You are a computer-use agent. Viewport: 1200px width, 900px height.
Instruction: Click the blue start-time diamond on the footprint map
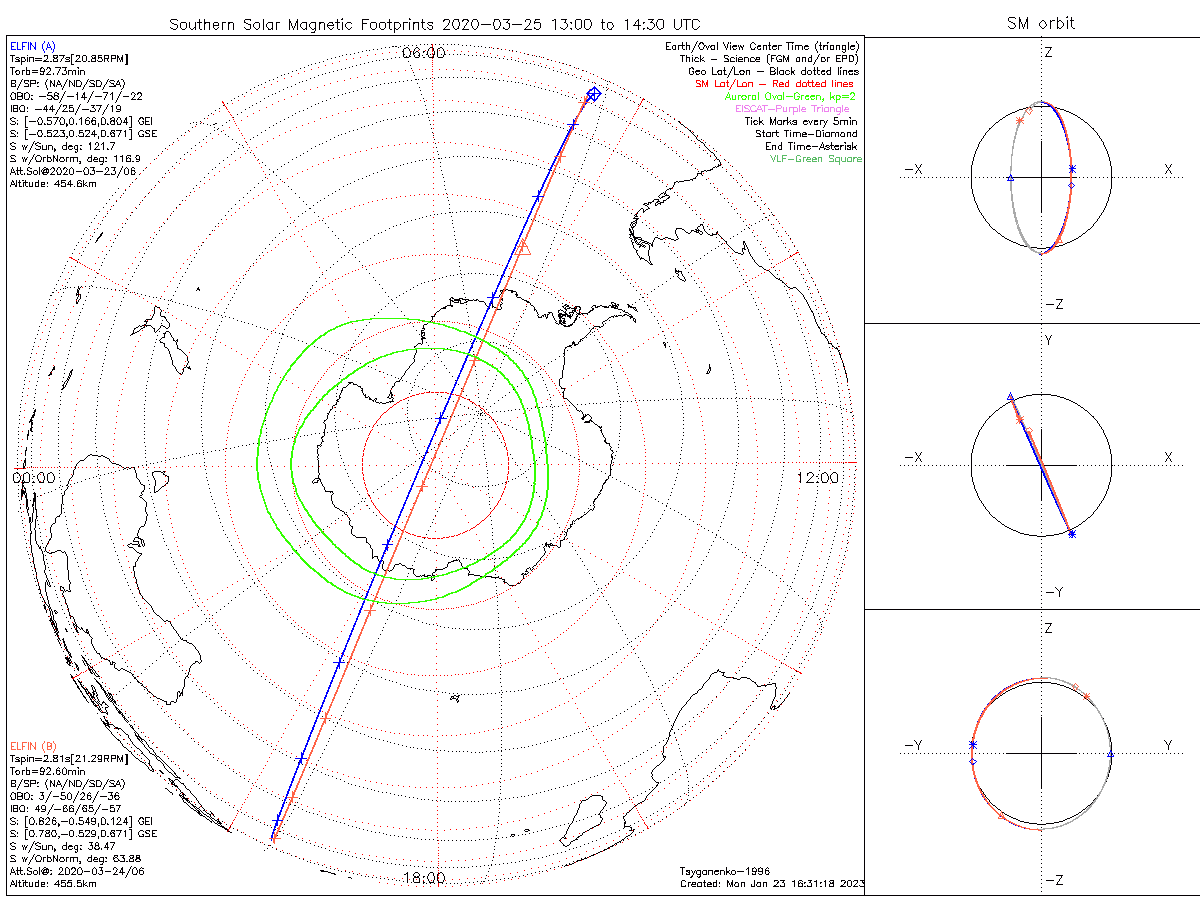594,94
